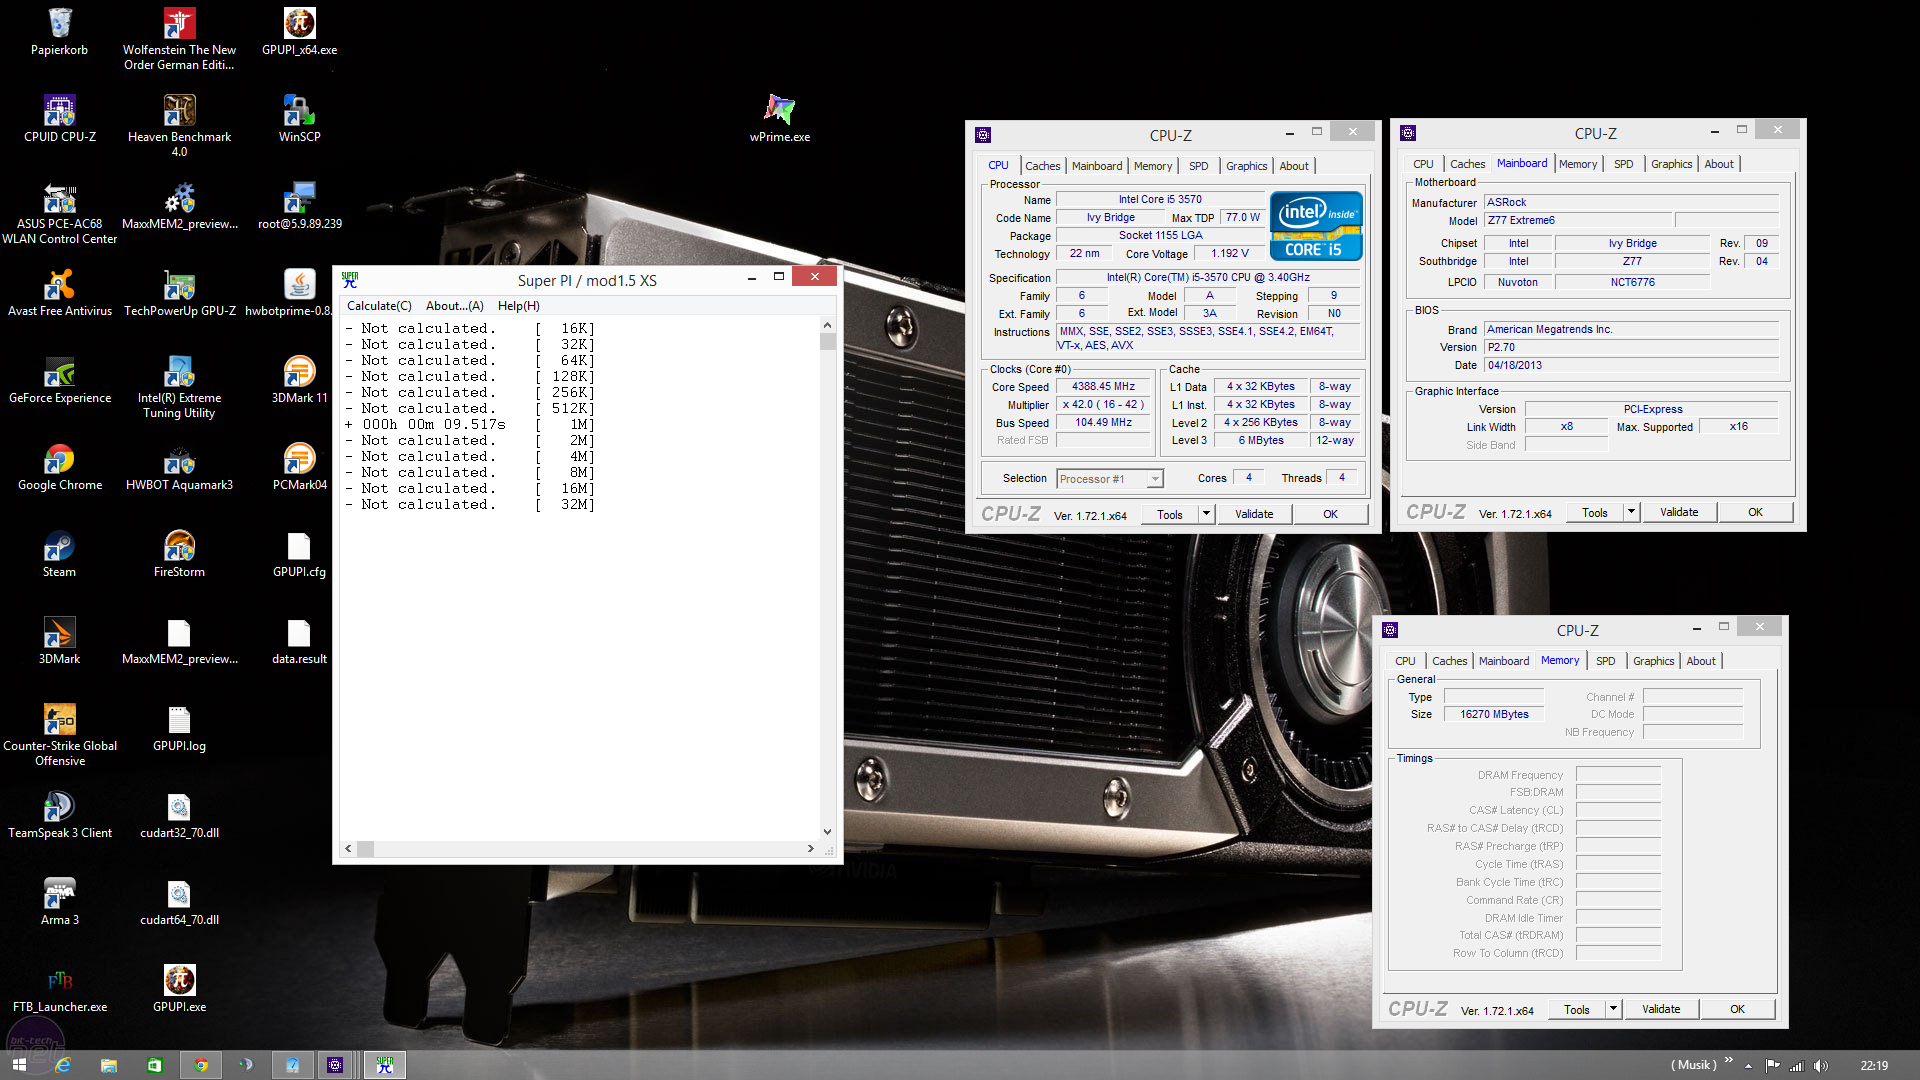The width and height of the screenshot is (1920, 1080).
Task: Open Avast Free Antivirus shortcut
Action: [x=59, y=293]
